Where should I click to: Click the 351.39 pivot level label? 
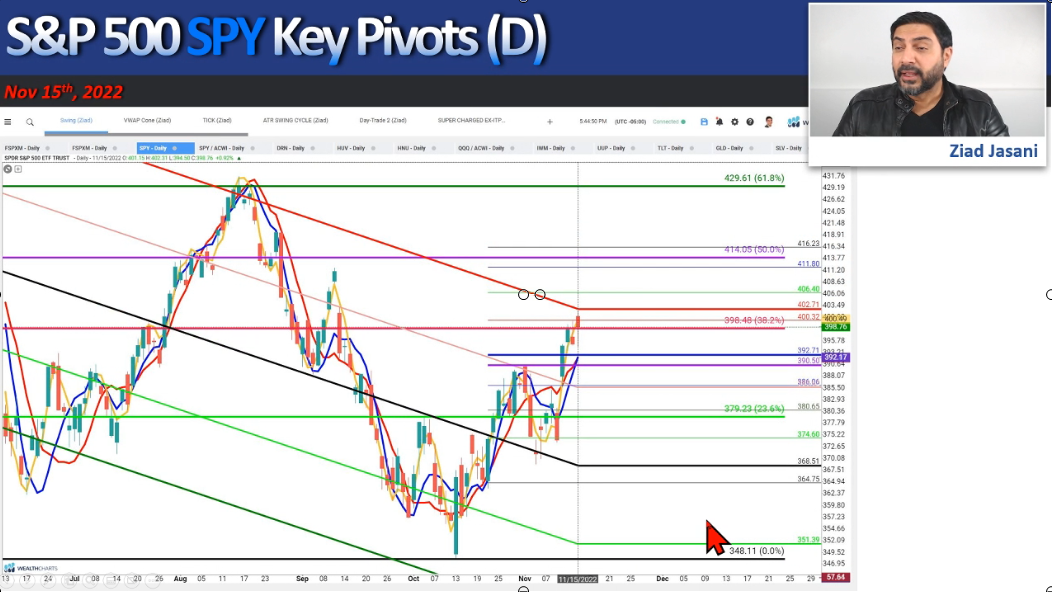[808, 540]
